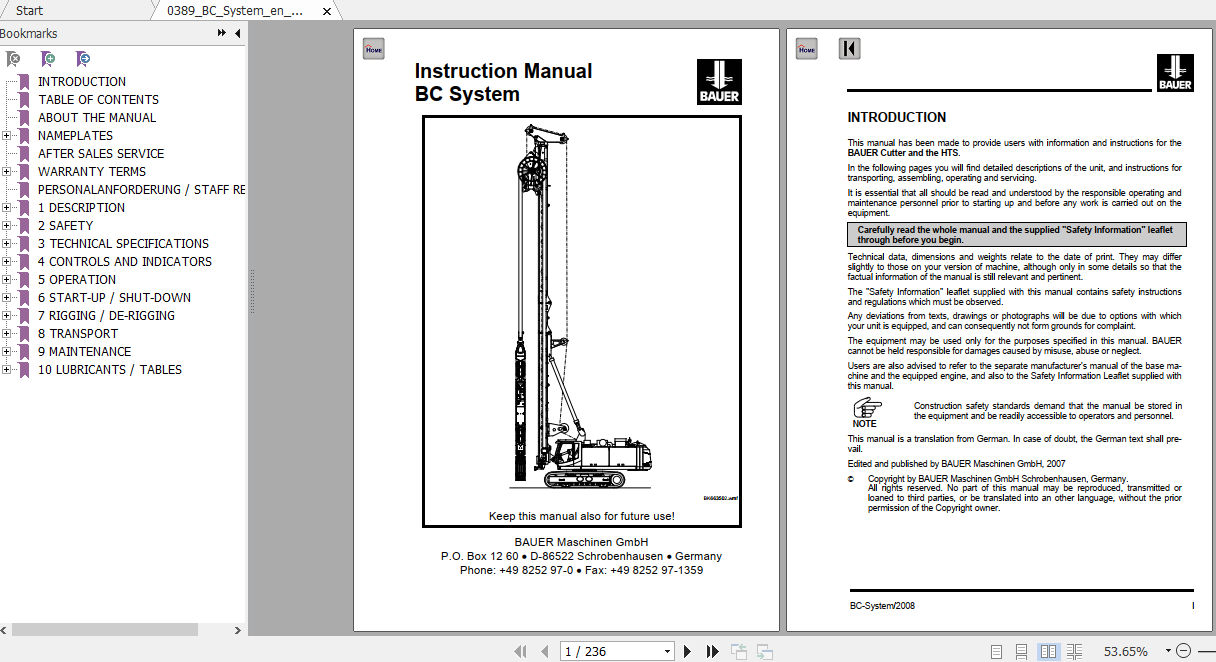
Task: Toggle two-page facing view
Action: coord(1048,651)
